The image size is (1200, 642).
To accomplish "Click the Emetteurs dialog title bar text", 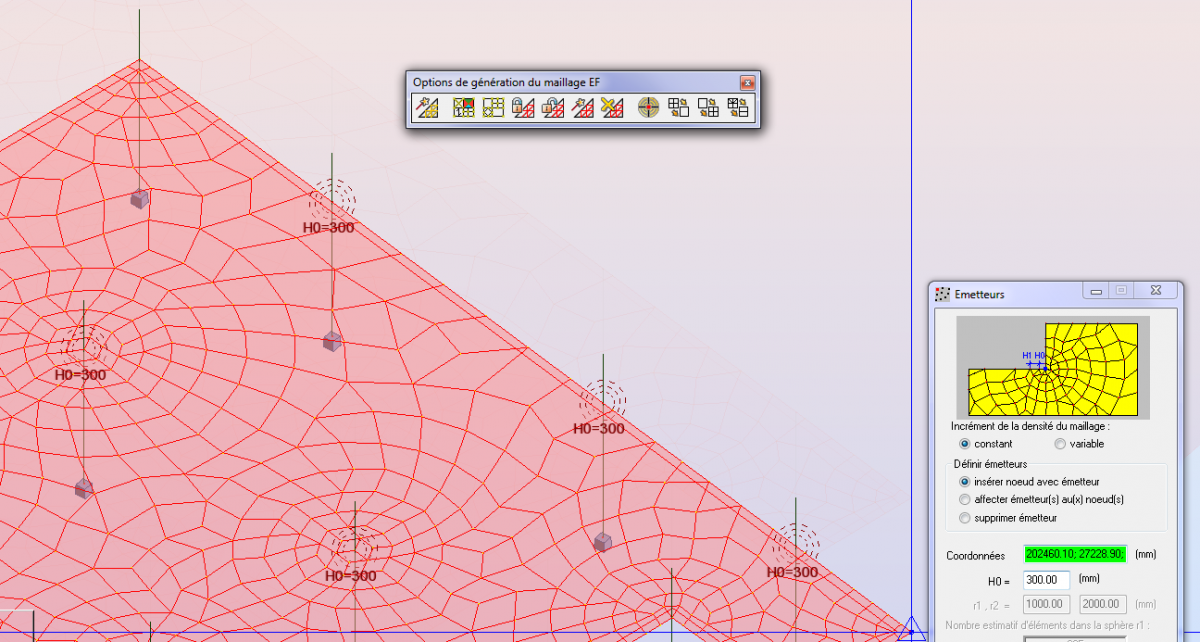I will (980, 294).
